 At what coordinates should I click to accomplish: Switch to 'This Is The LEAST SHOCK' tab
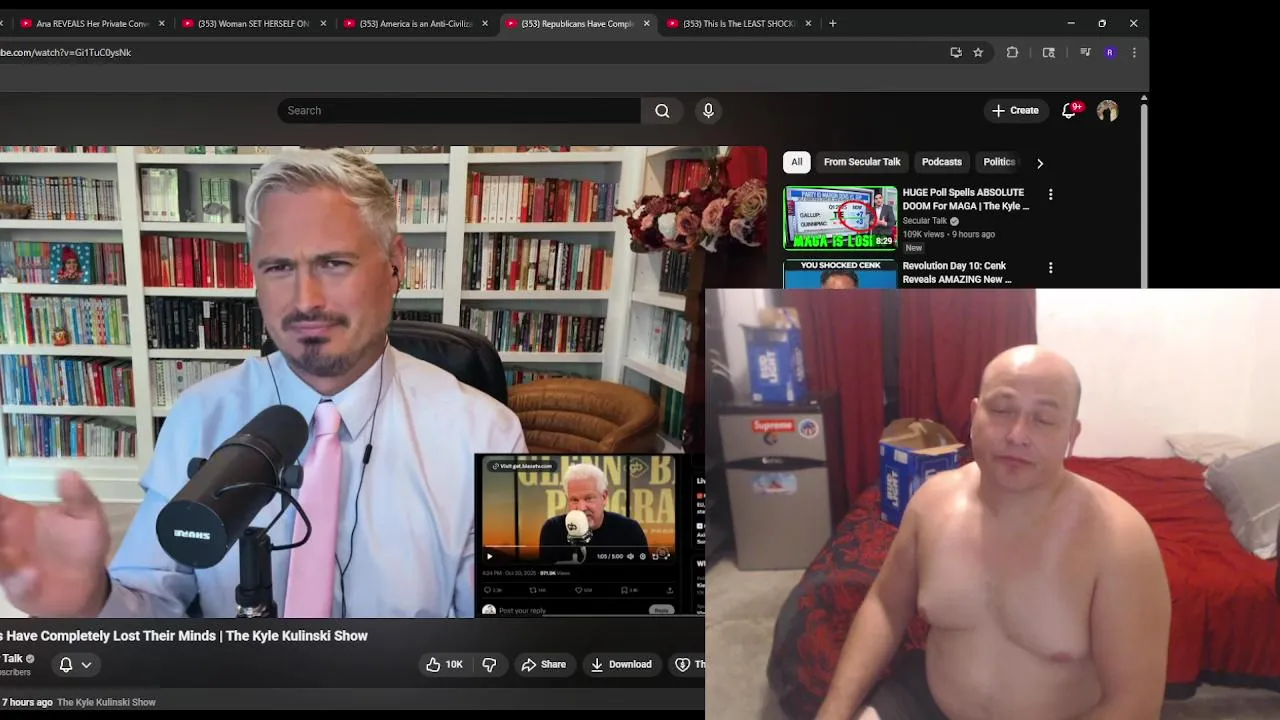739,23
